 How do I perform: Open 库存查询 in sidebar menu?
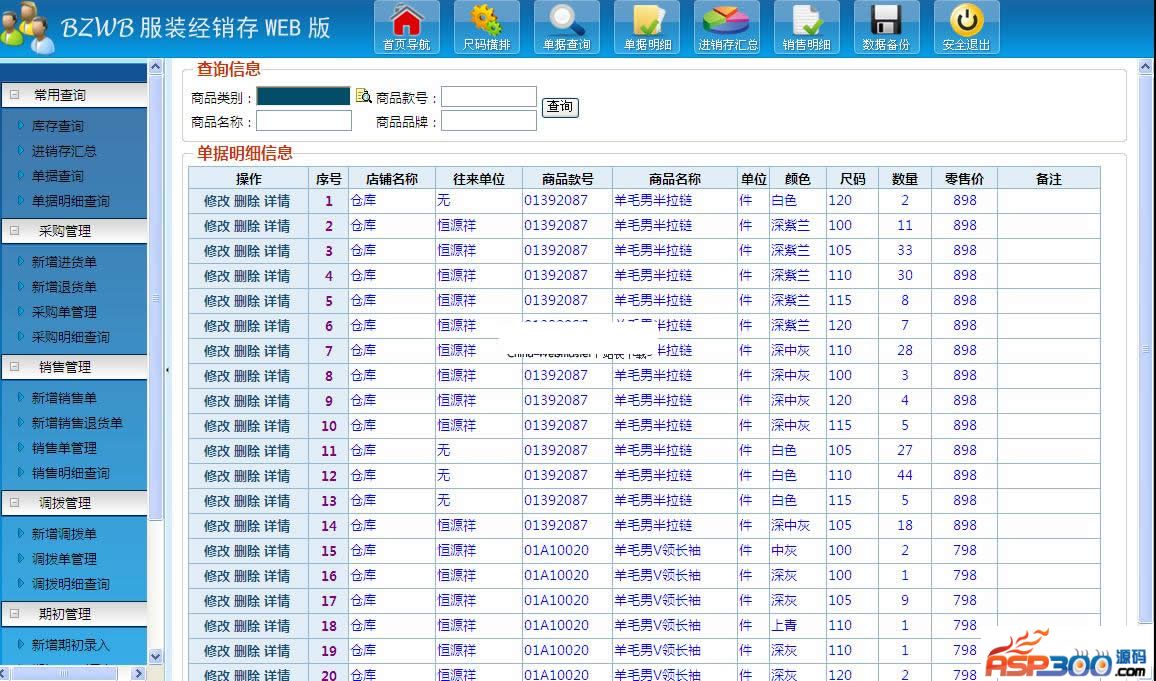click(x=57, y=126)
